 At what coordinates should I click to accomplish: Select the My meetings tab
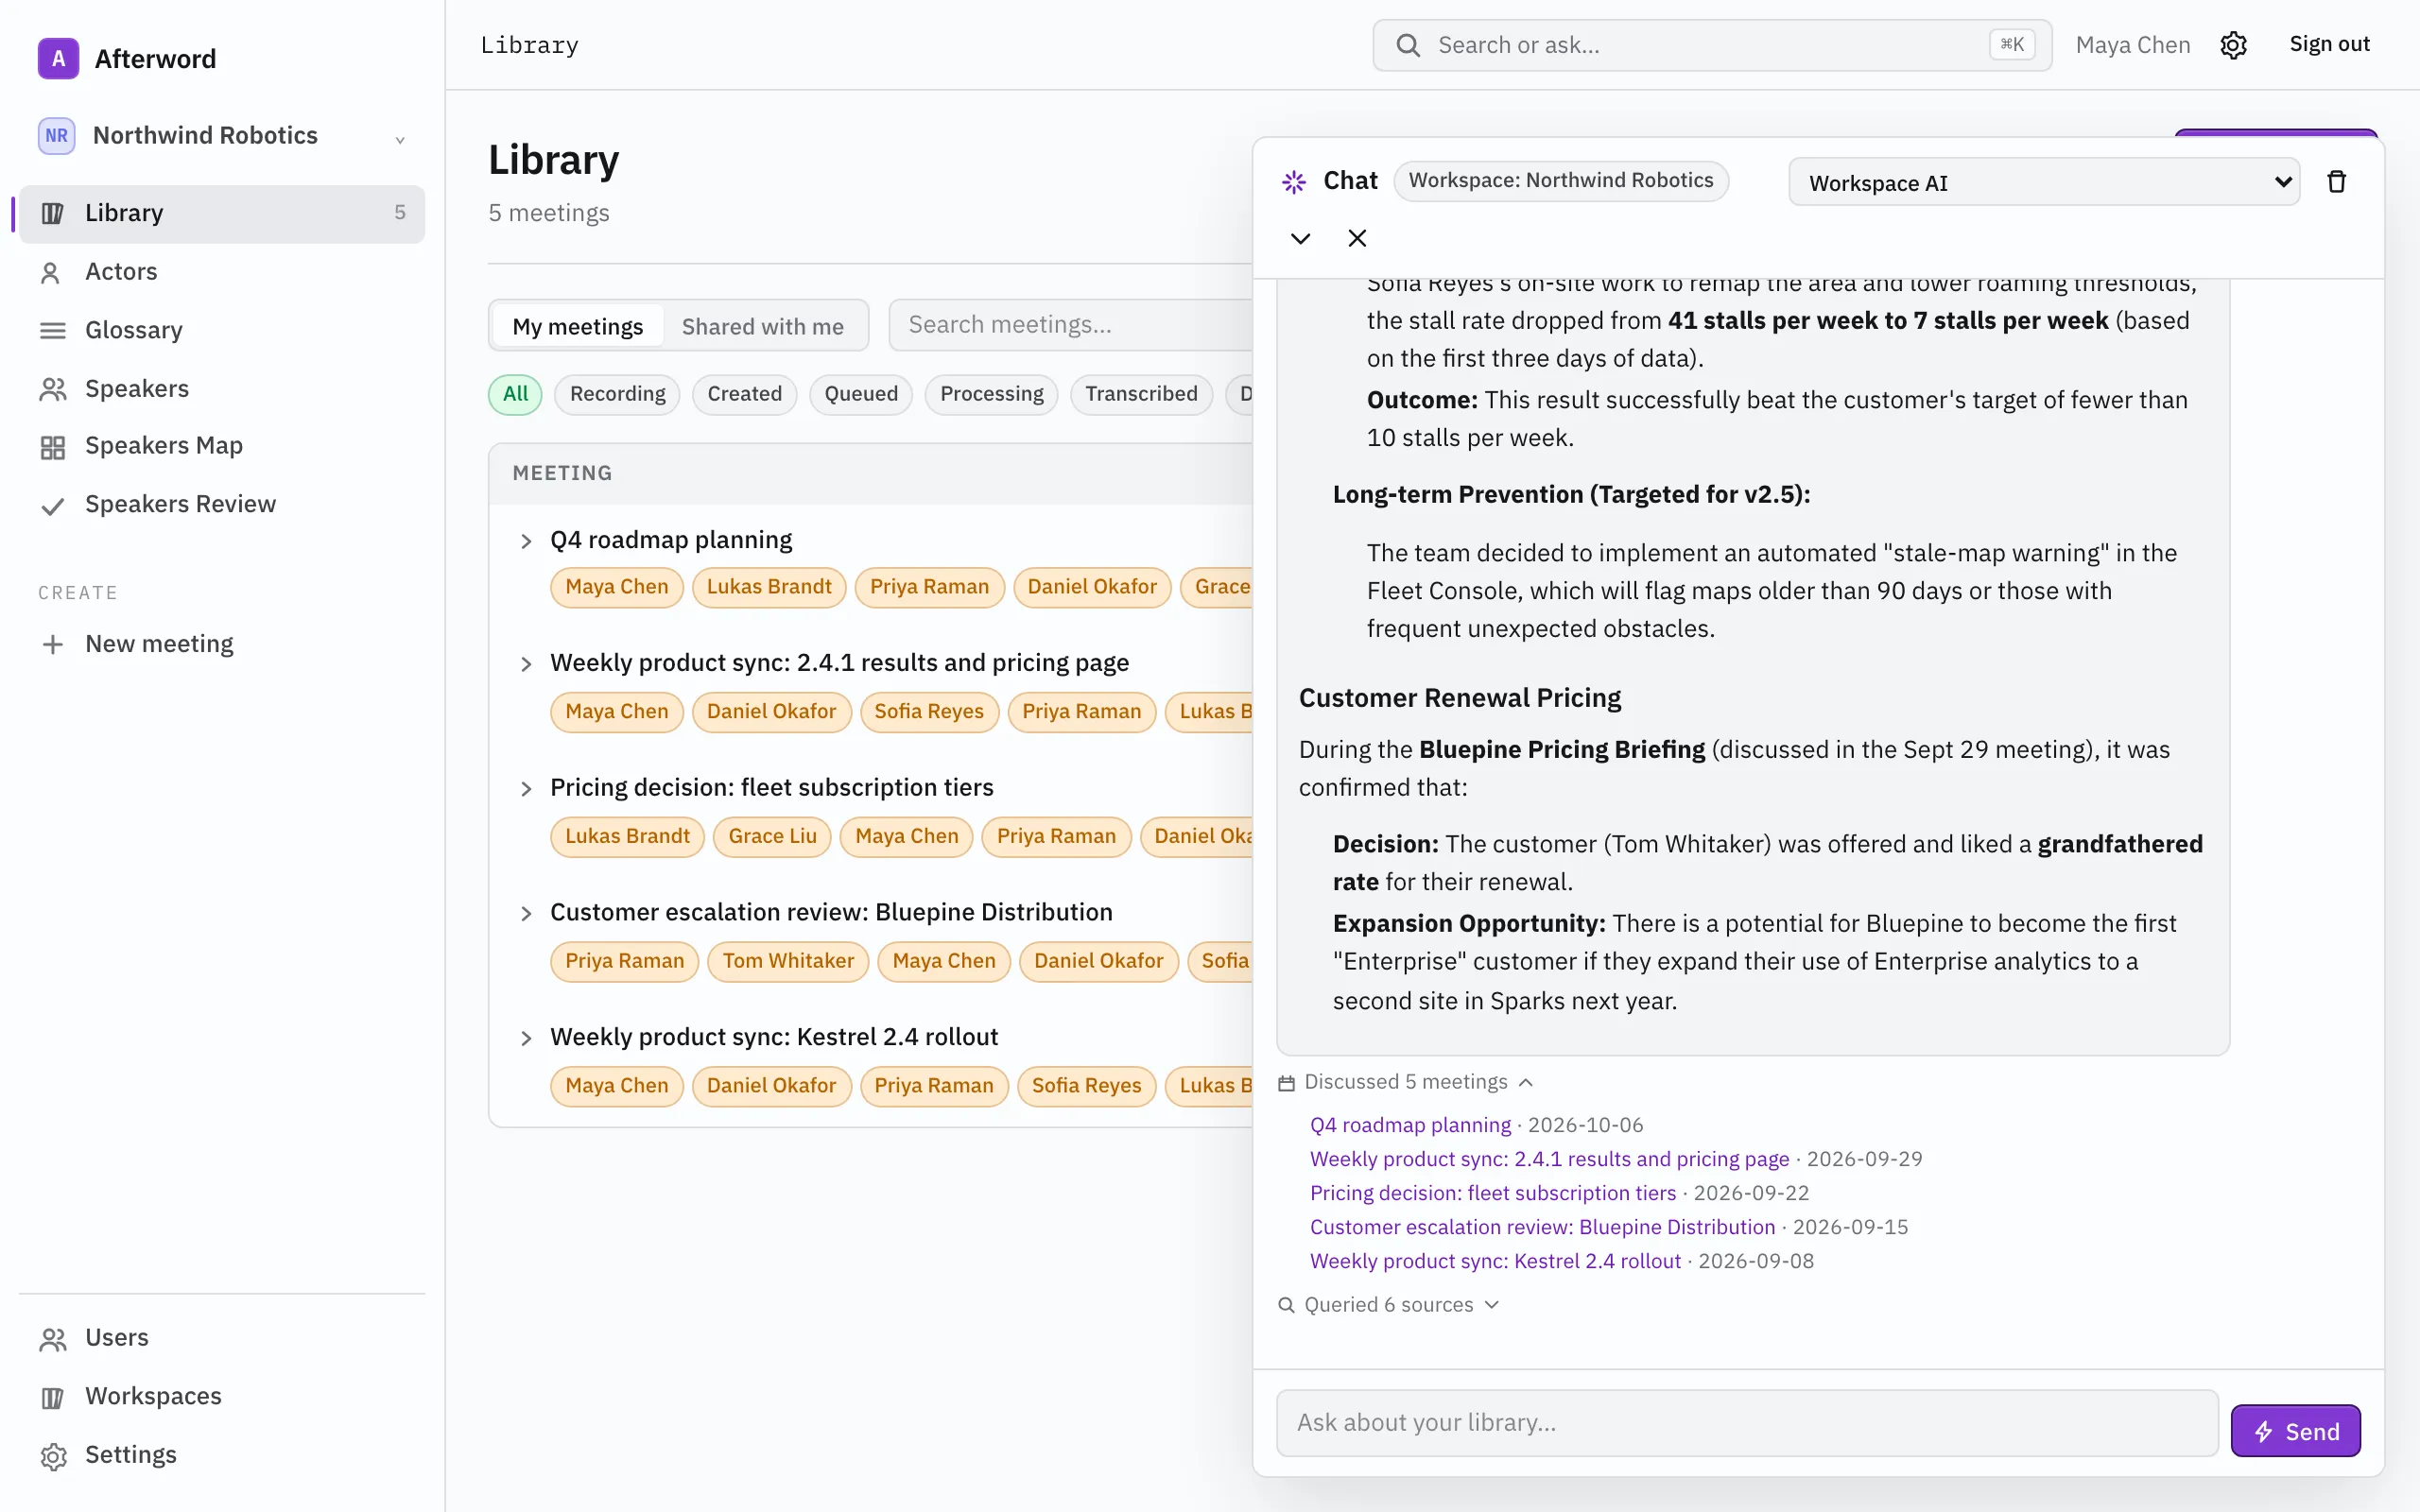[577, 326]
